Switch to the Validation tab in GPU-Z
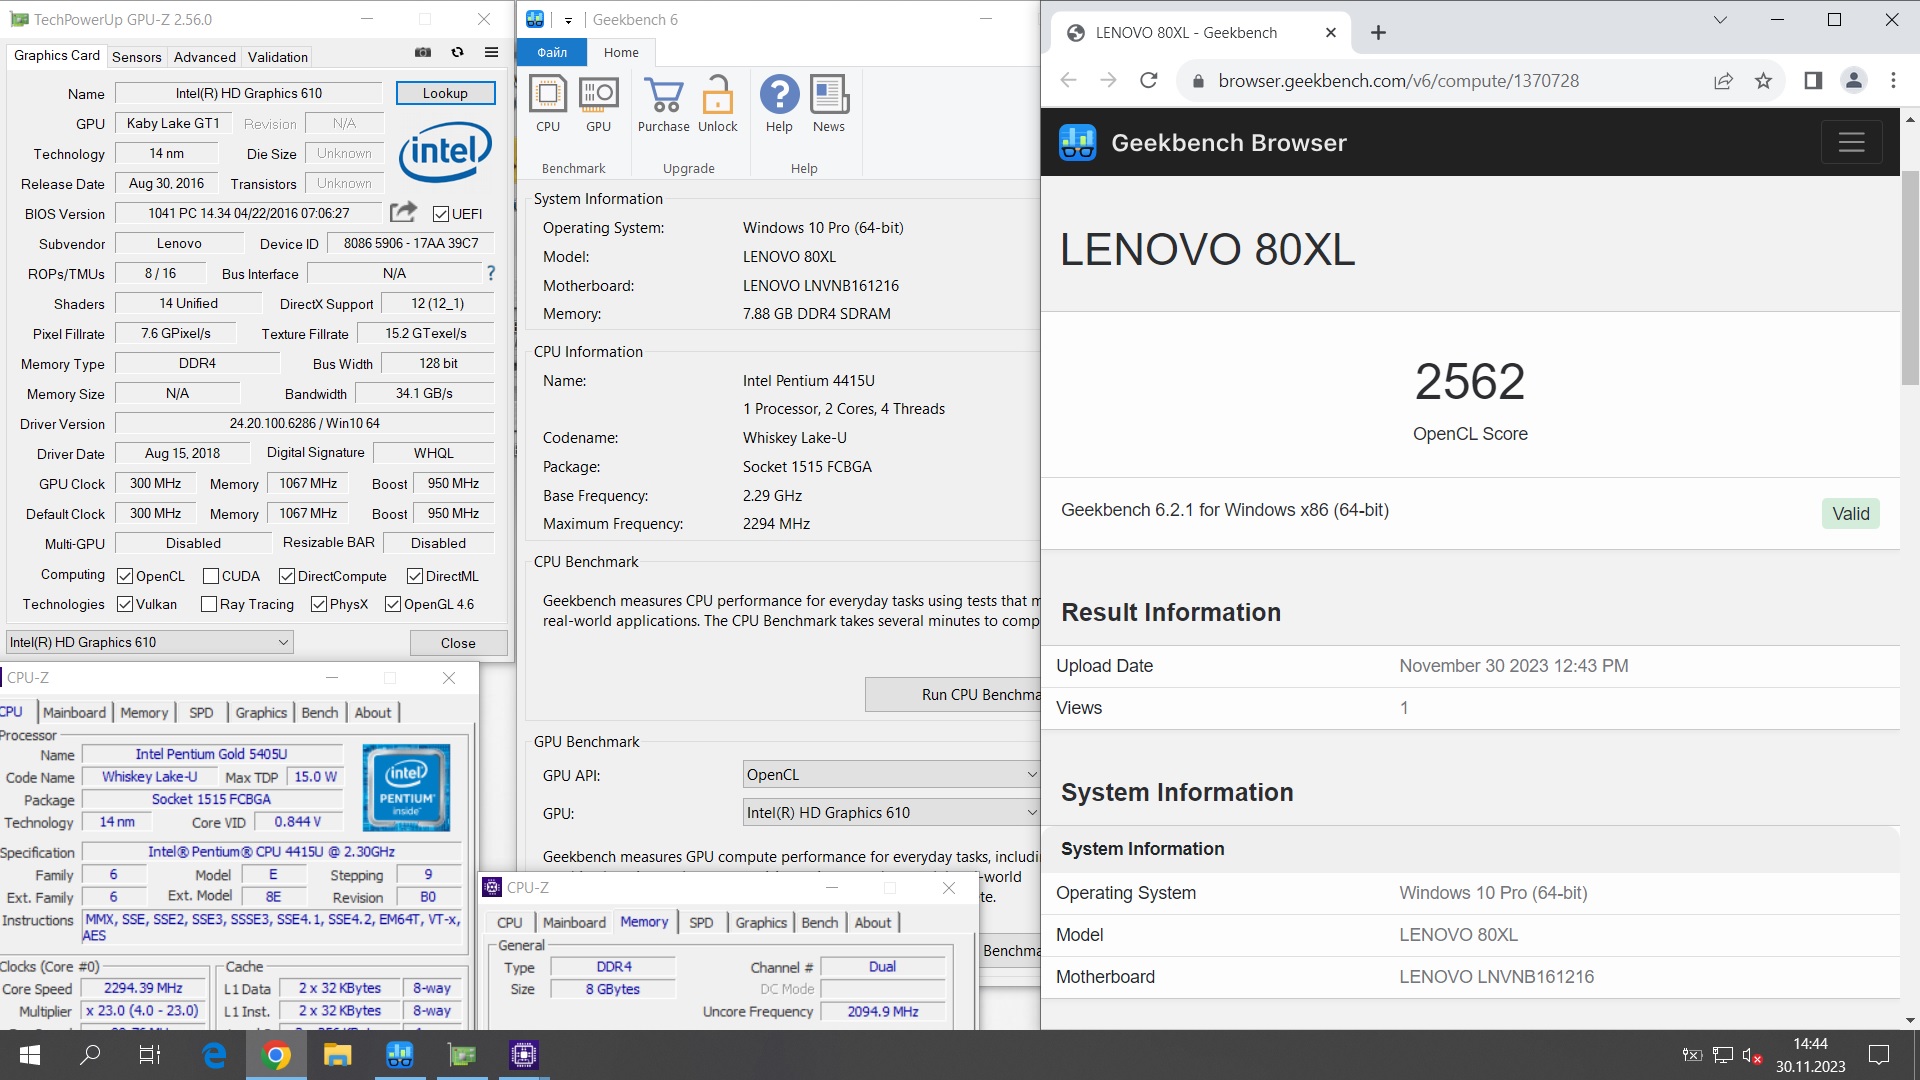 click(x=277, y=57)
